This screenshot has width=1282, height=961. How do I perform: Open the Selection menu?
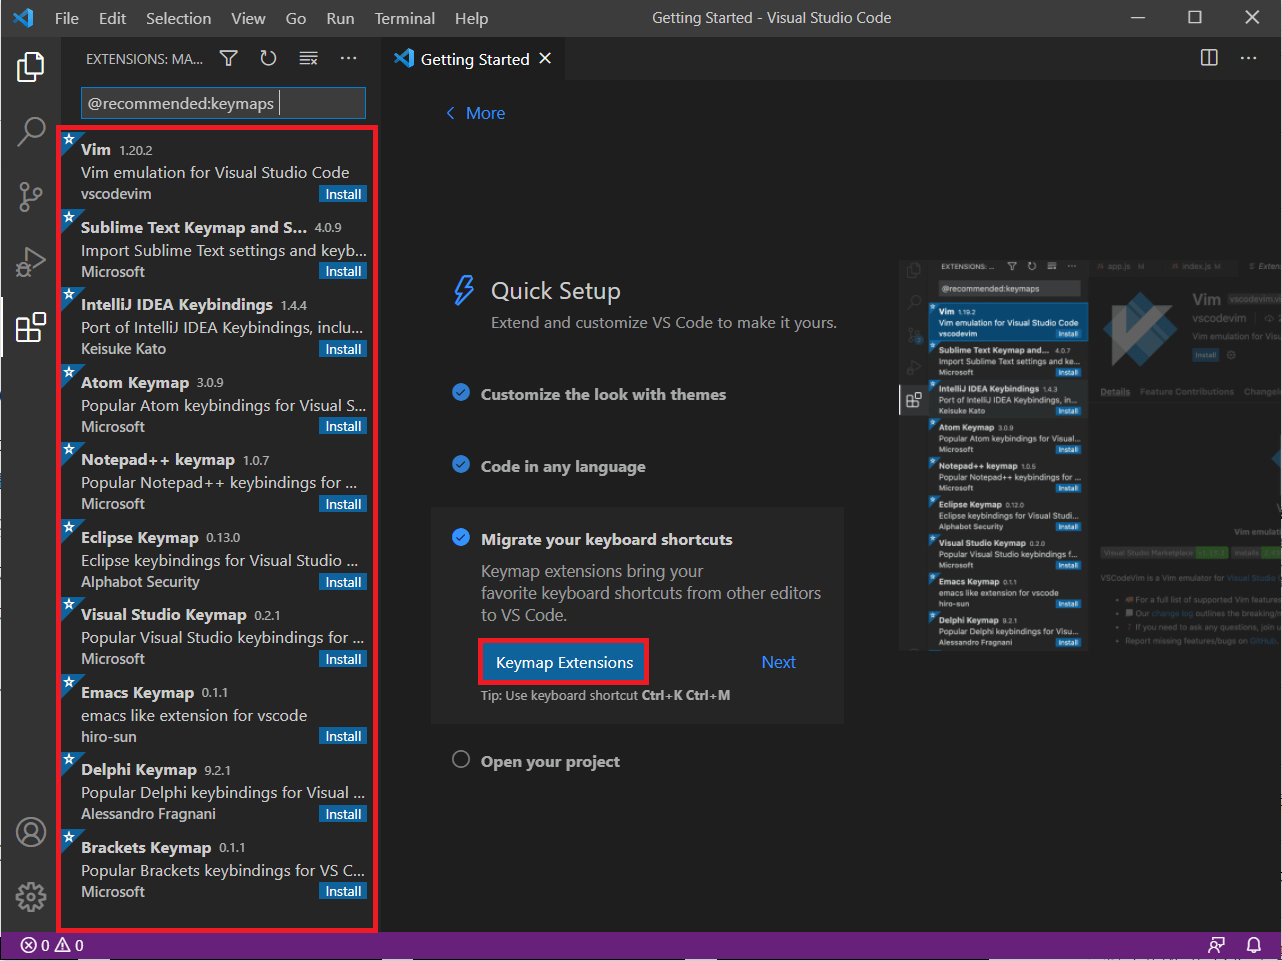(179, 18)
